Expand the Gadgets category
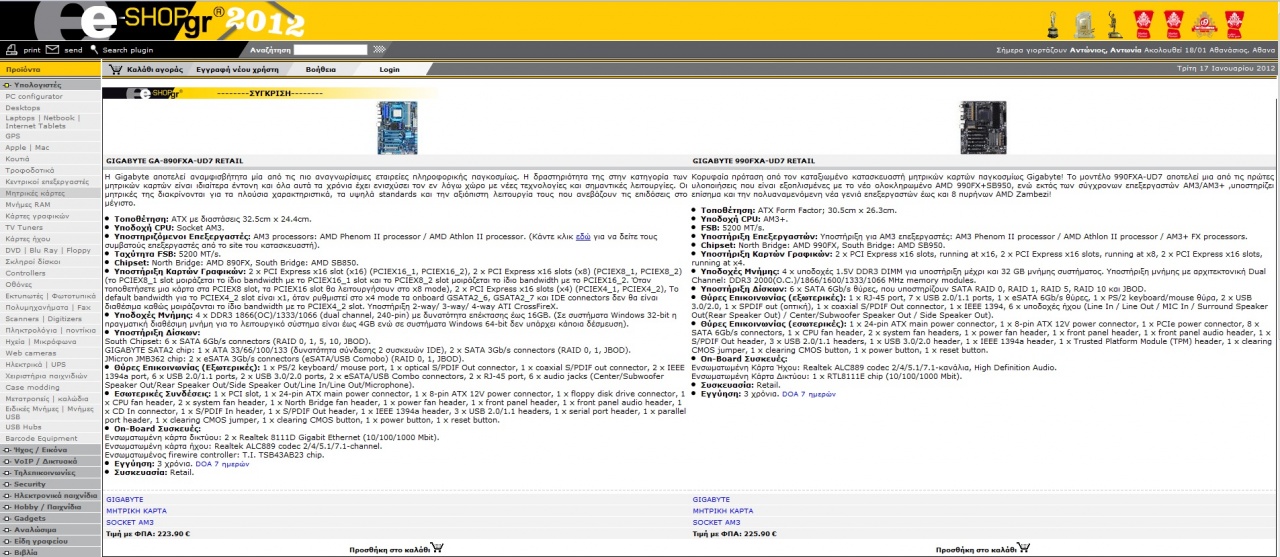Image resolution: width=1280 pixels, height=557 pixels. (50, 518)
